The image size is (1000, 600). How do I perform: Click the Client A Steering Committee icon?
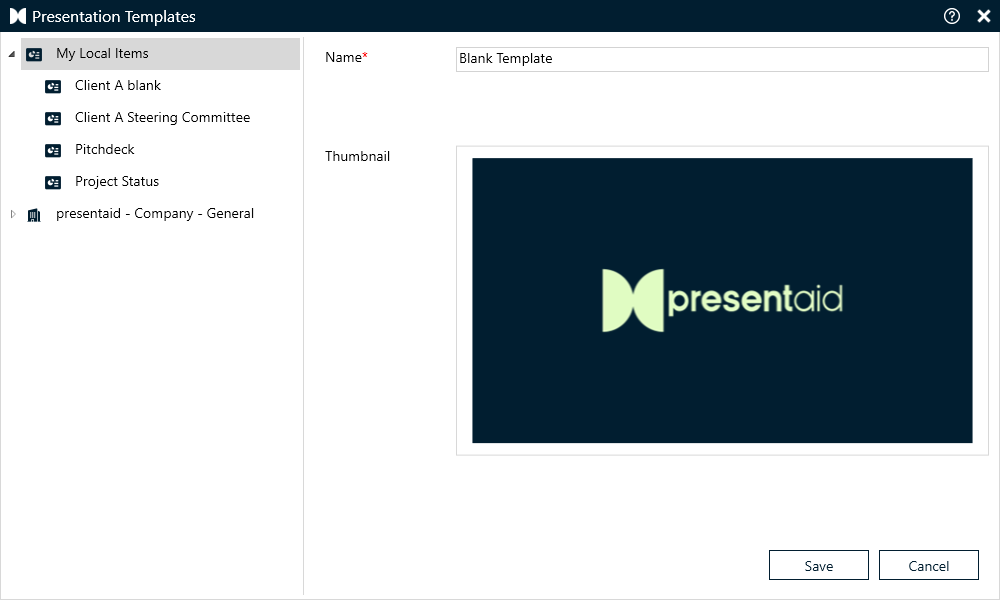coord(53,118)
